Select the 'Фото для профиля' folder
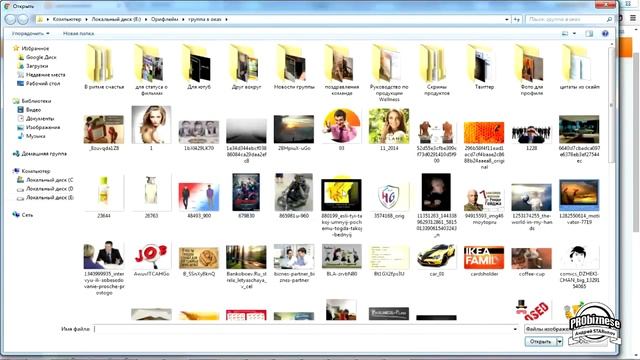Image resolution: width=640 pixels, height=360 pixels. (x=531, y=70)
